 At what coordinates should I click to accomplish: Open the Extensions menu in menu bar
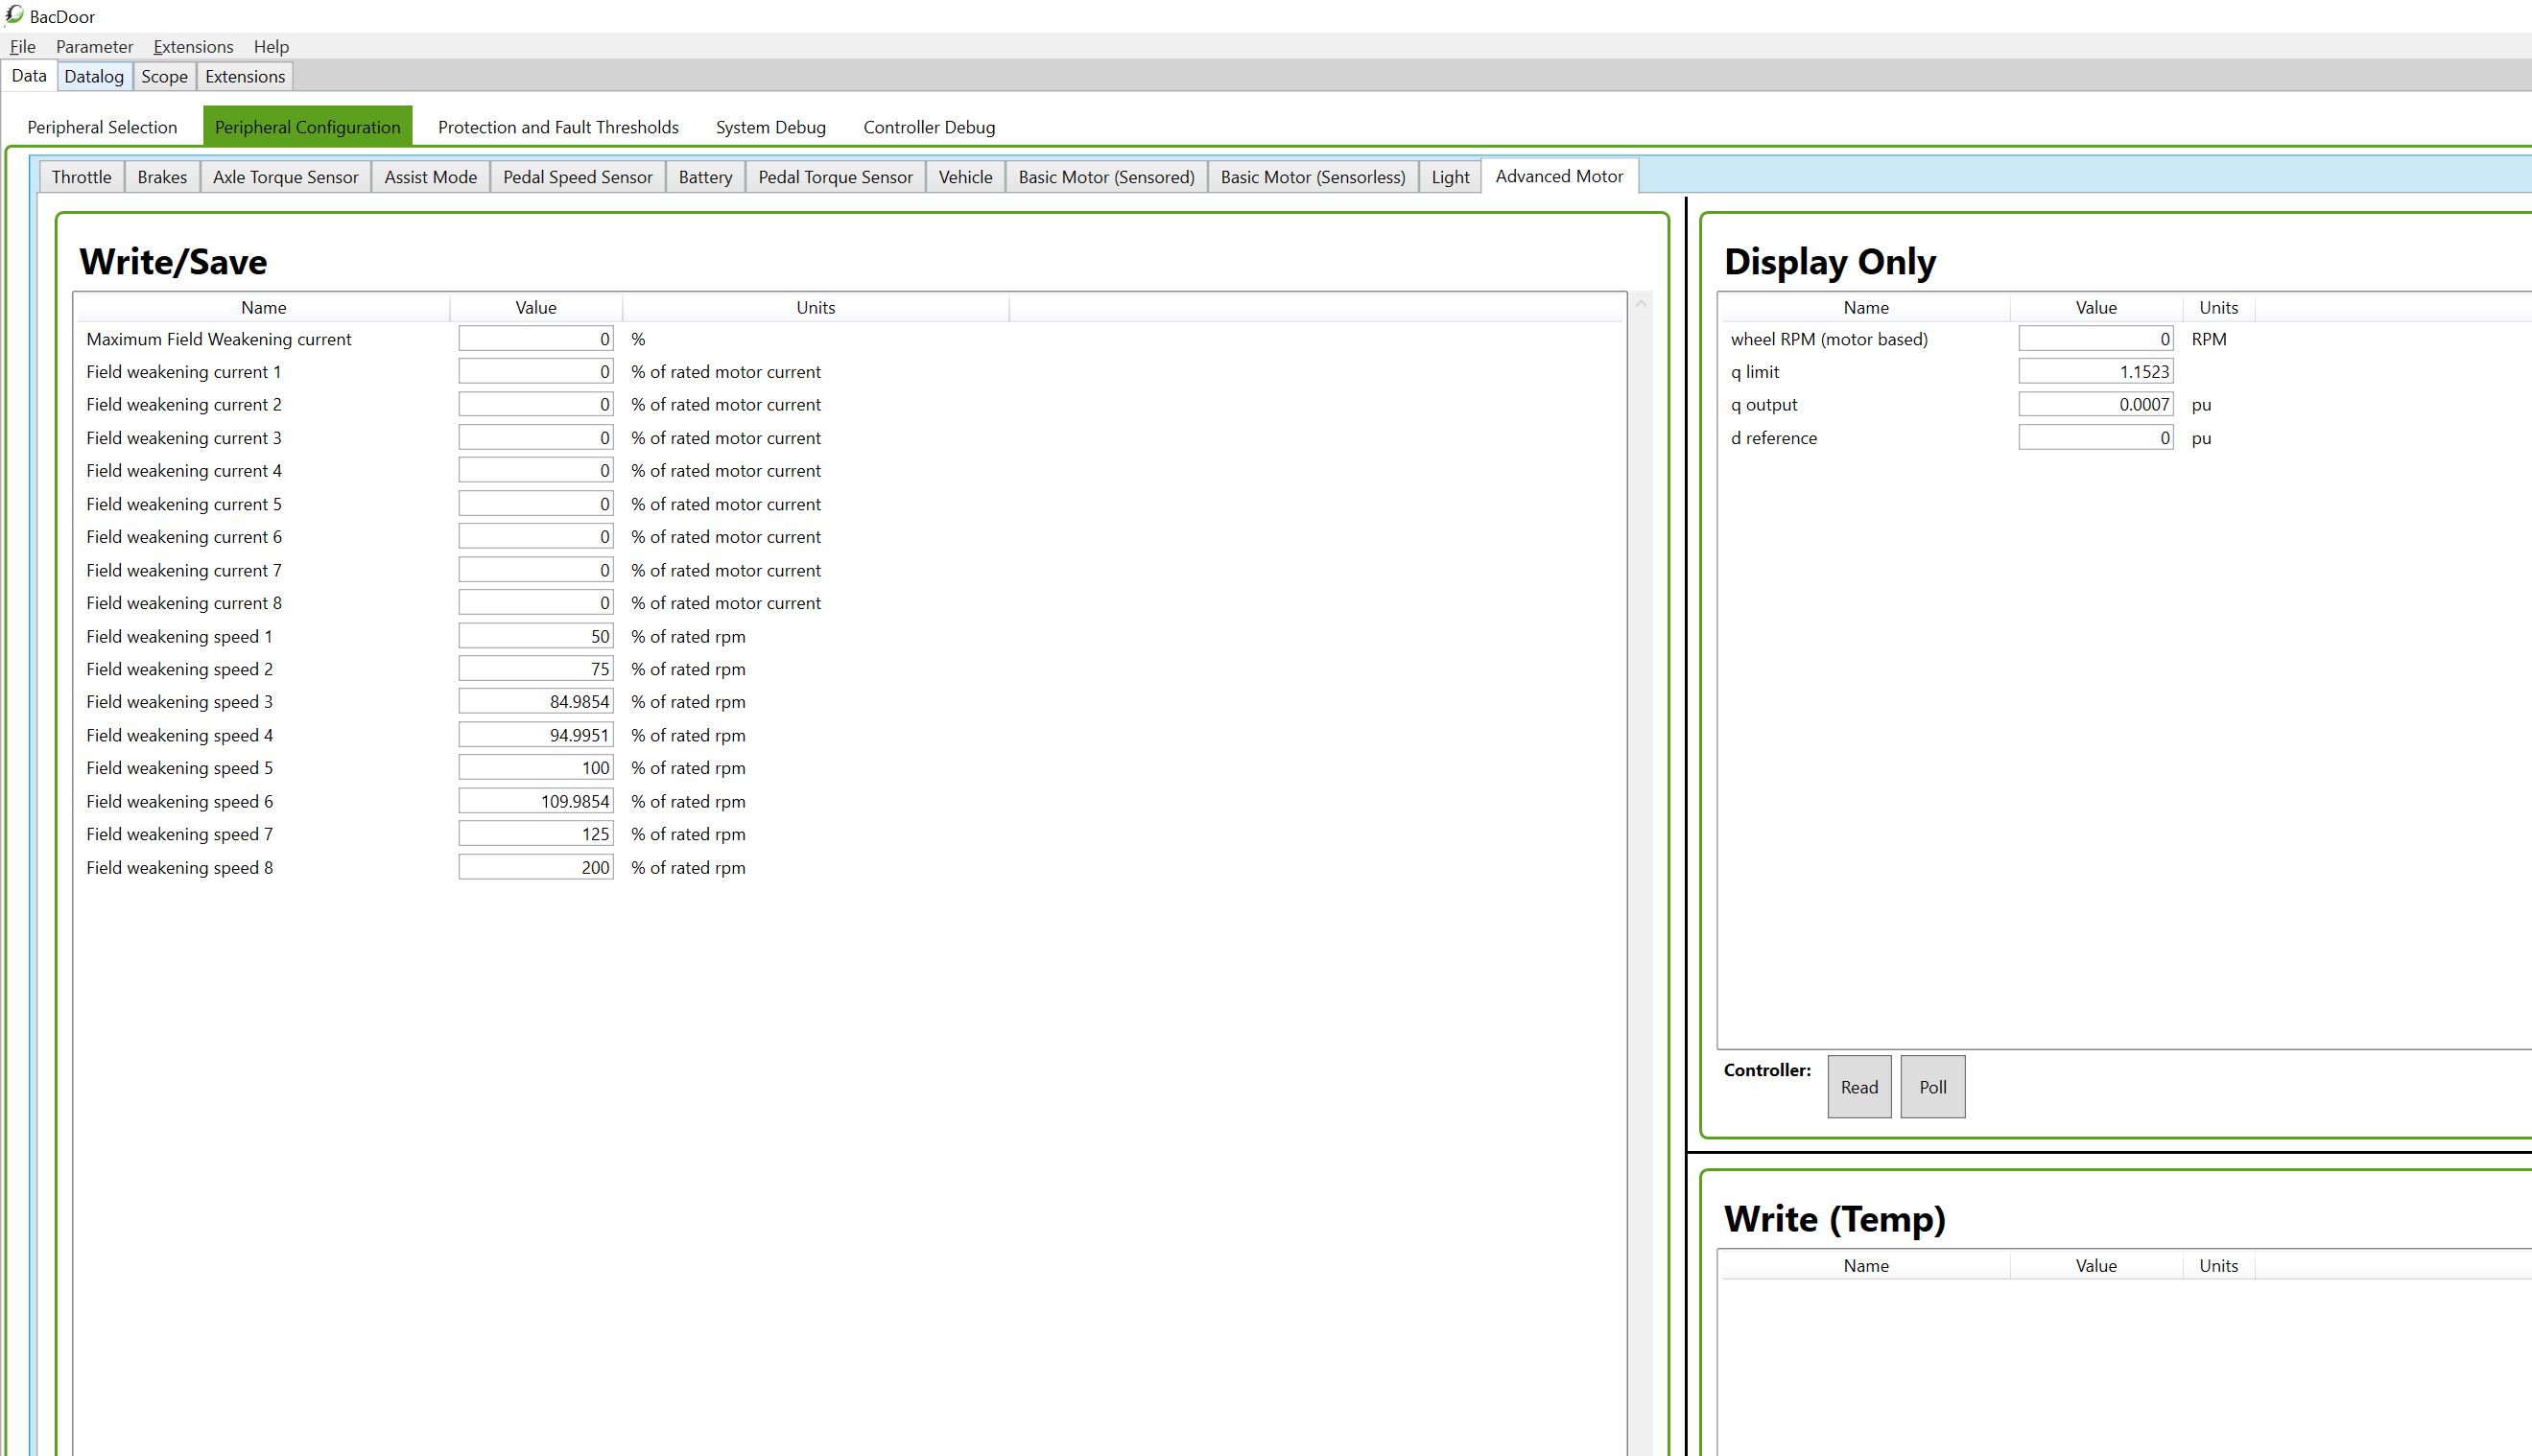193,47
